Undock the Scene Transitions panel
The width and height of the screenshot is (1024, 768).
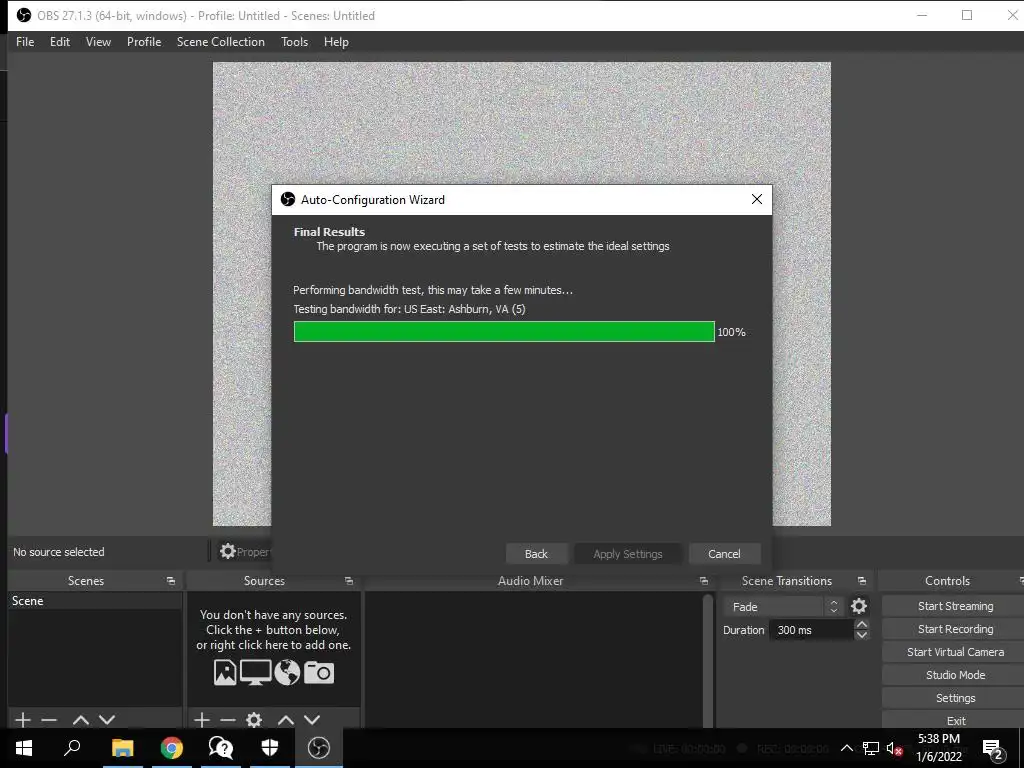click(x=861, y=581)
